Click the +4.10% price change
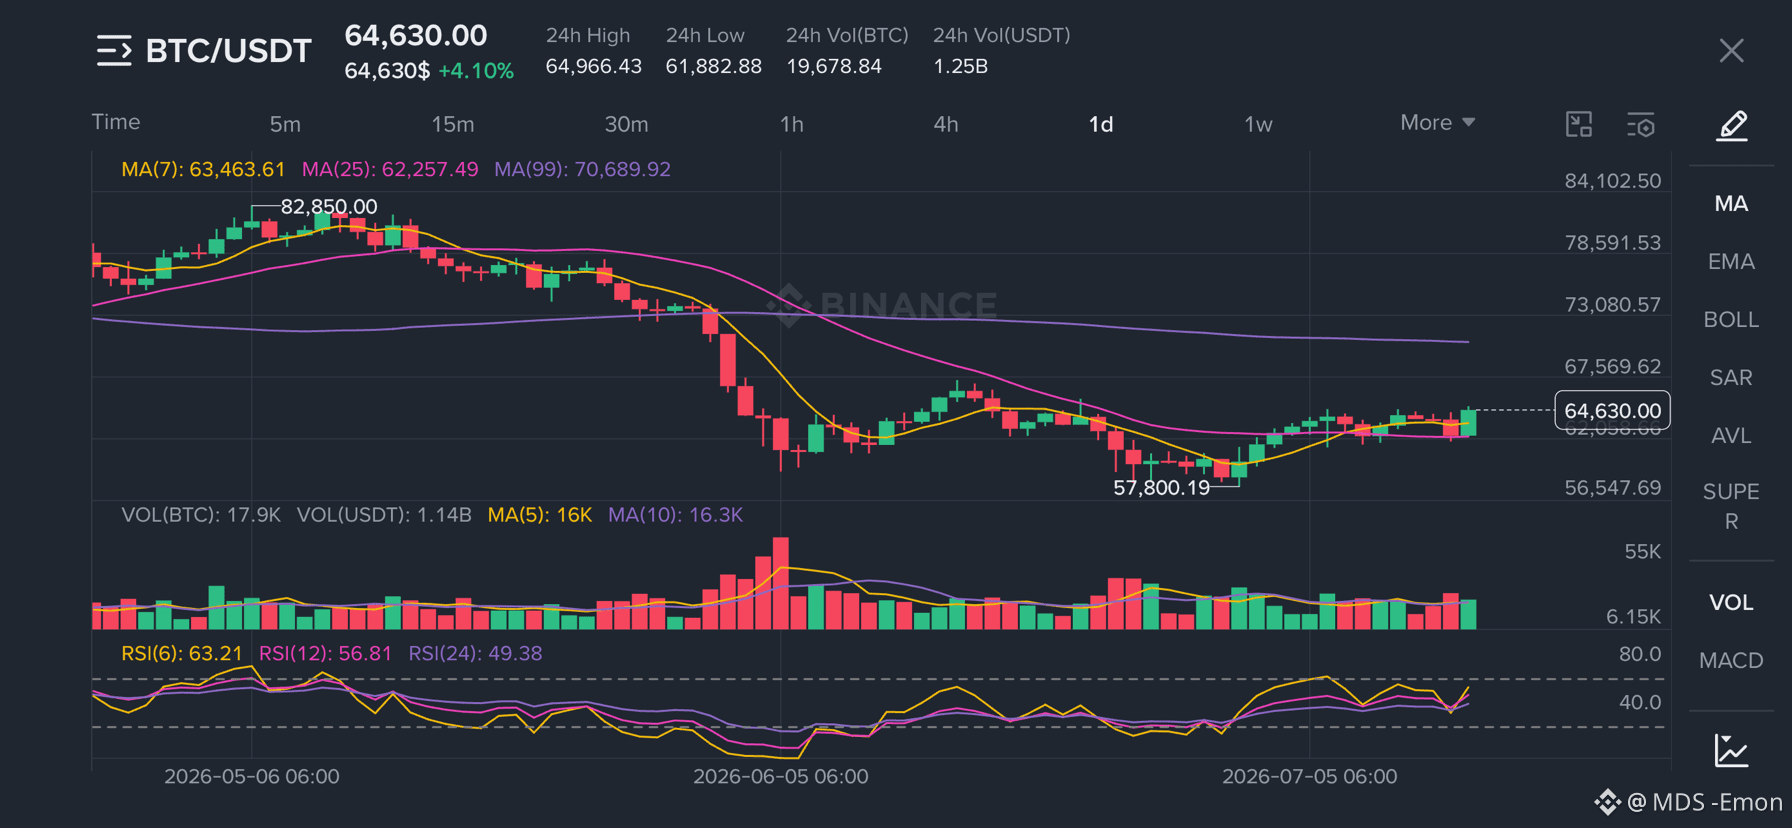 pyautogui.click(x=476, y=71)
